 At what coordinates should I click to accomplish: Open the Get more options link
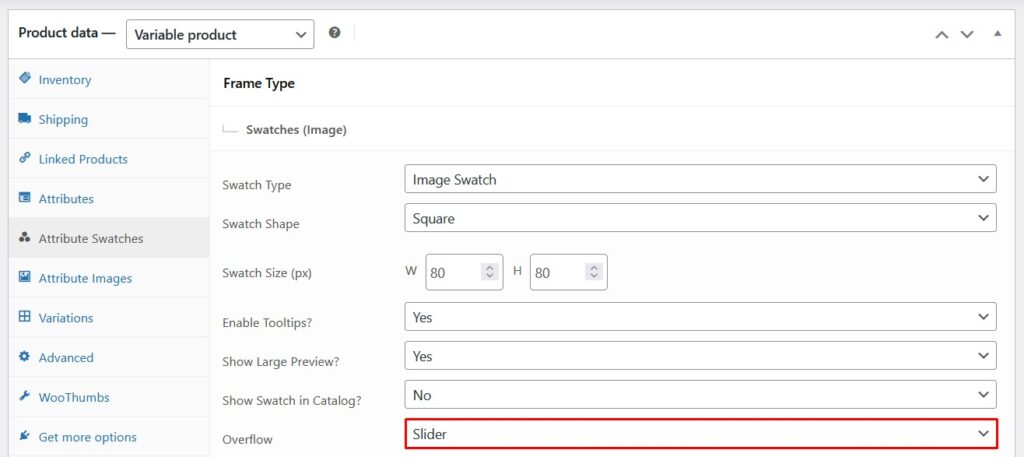(x=87, y=437)
